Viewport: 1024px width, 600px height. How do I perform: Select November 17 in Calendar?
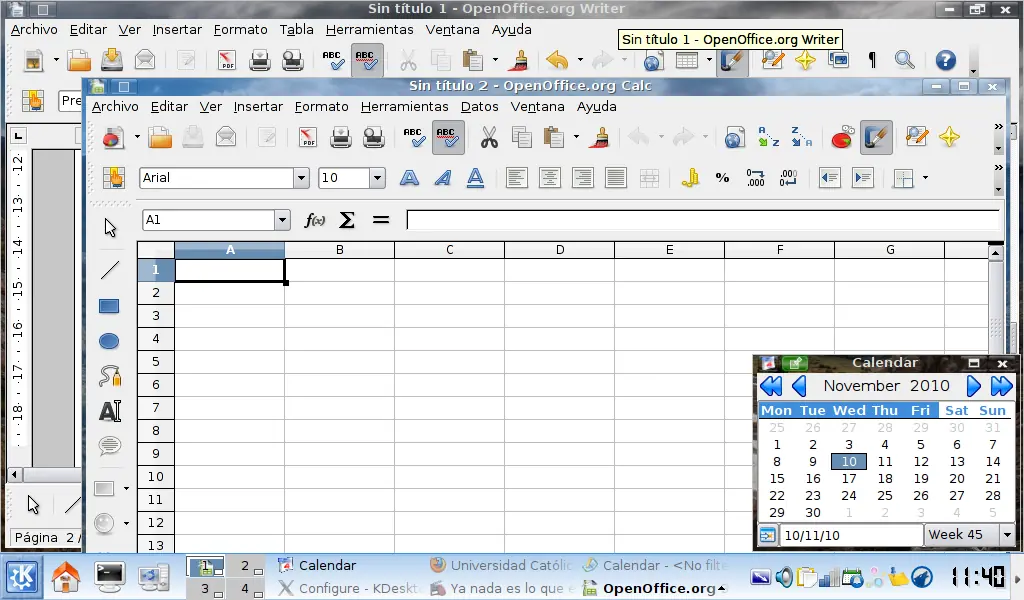(x=849, y=479)
